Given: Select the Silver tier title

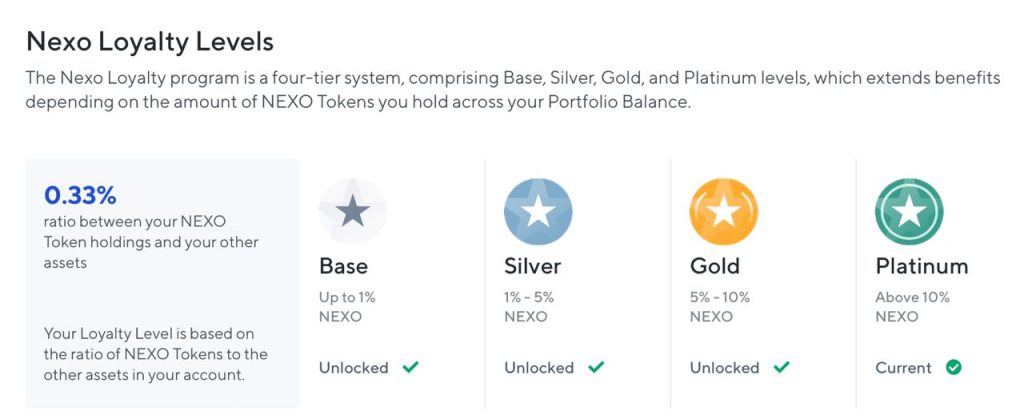Looking at the screenshot, I should point(532,266).
